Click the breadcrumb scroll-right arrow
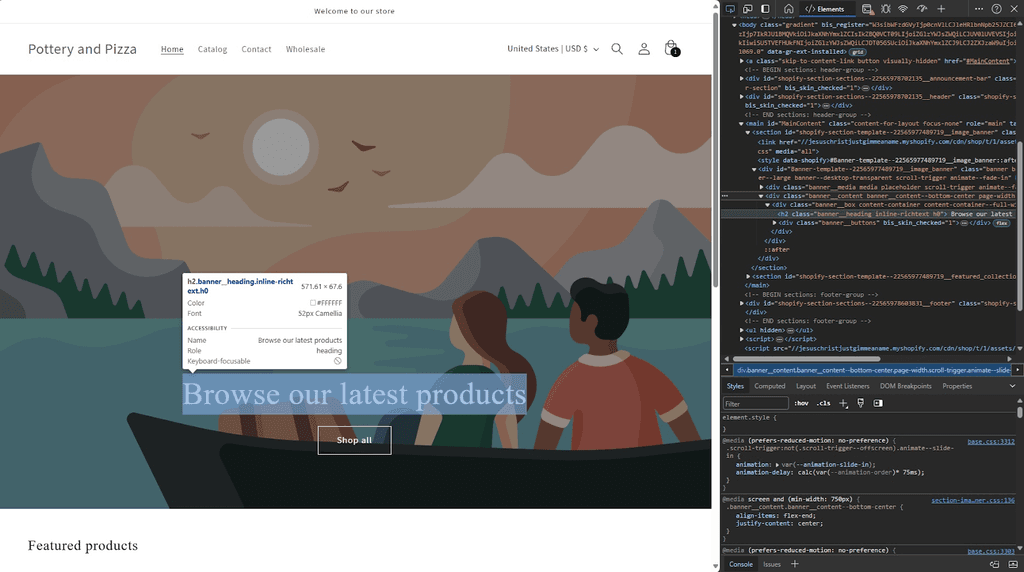The image size is (1024, 572). point(1017,370)
